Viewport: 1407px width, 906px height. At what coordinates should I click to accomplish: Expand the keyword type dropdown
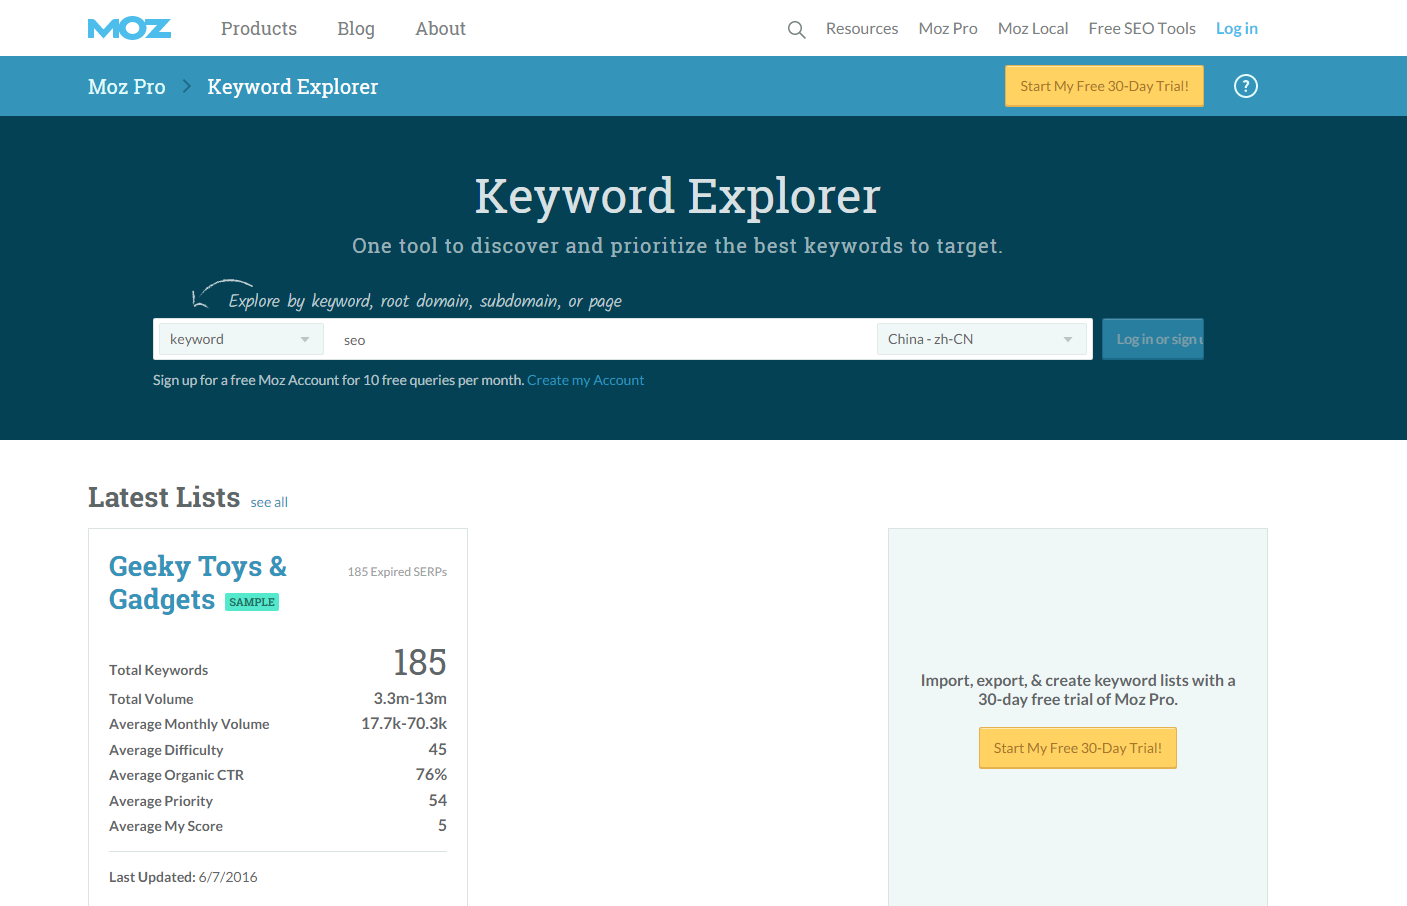(241, 339)
